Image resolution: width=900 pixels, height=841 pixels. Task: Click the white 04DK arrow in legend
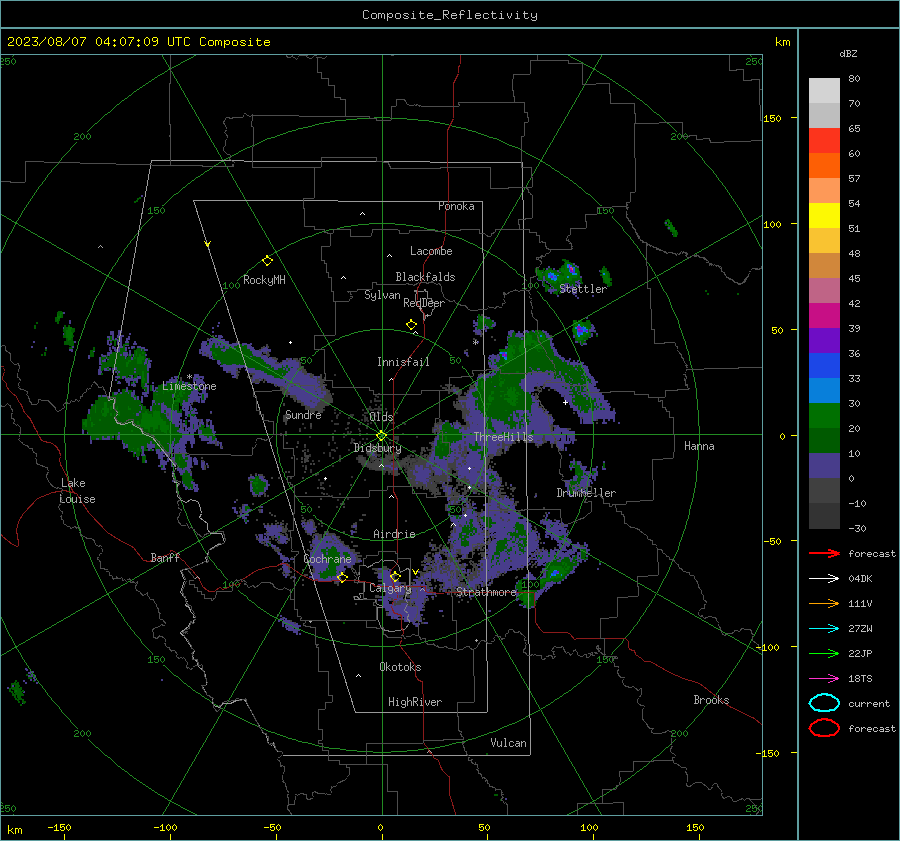(824, 579)
